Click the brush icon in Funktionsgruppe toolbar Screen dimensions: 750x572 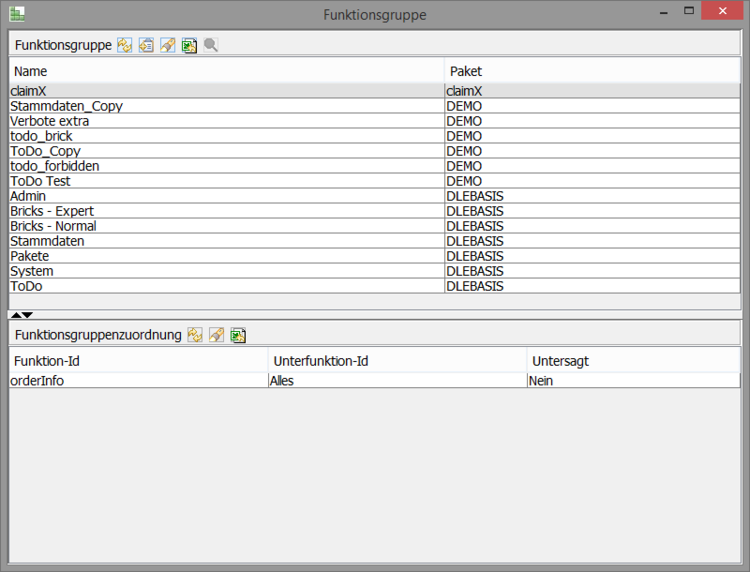pos(168,45)
